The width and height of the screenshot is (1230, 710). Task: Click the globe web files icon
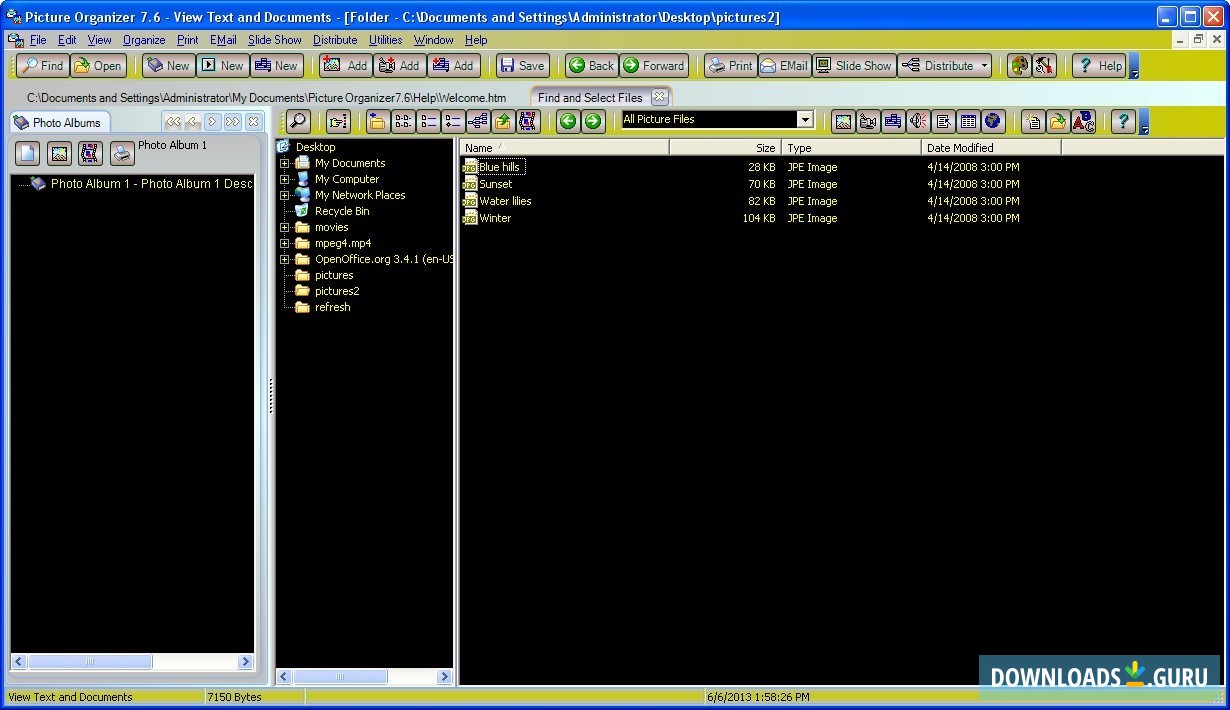[x=993, y=121]
